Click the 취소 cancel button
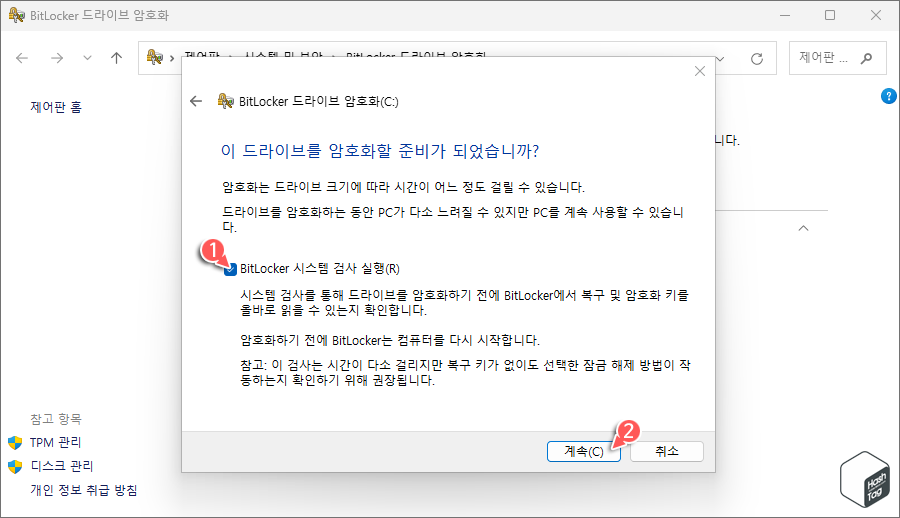The height and width of the screenshot is (518, 900). coord(666,451)
